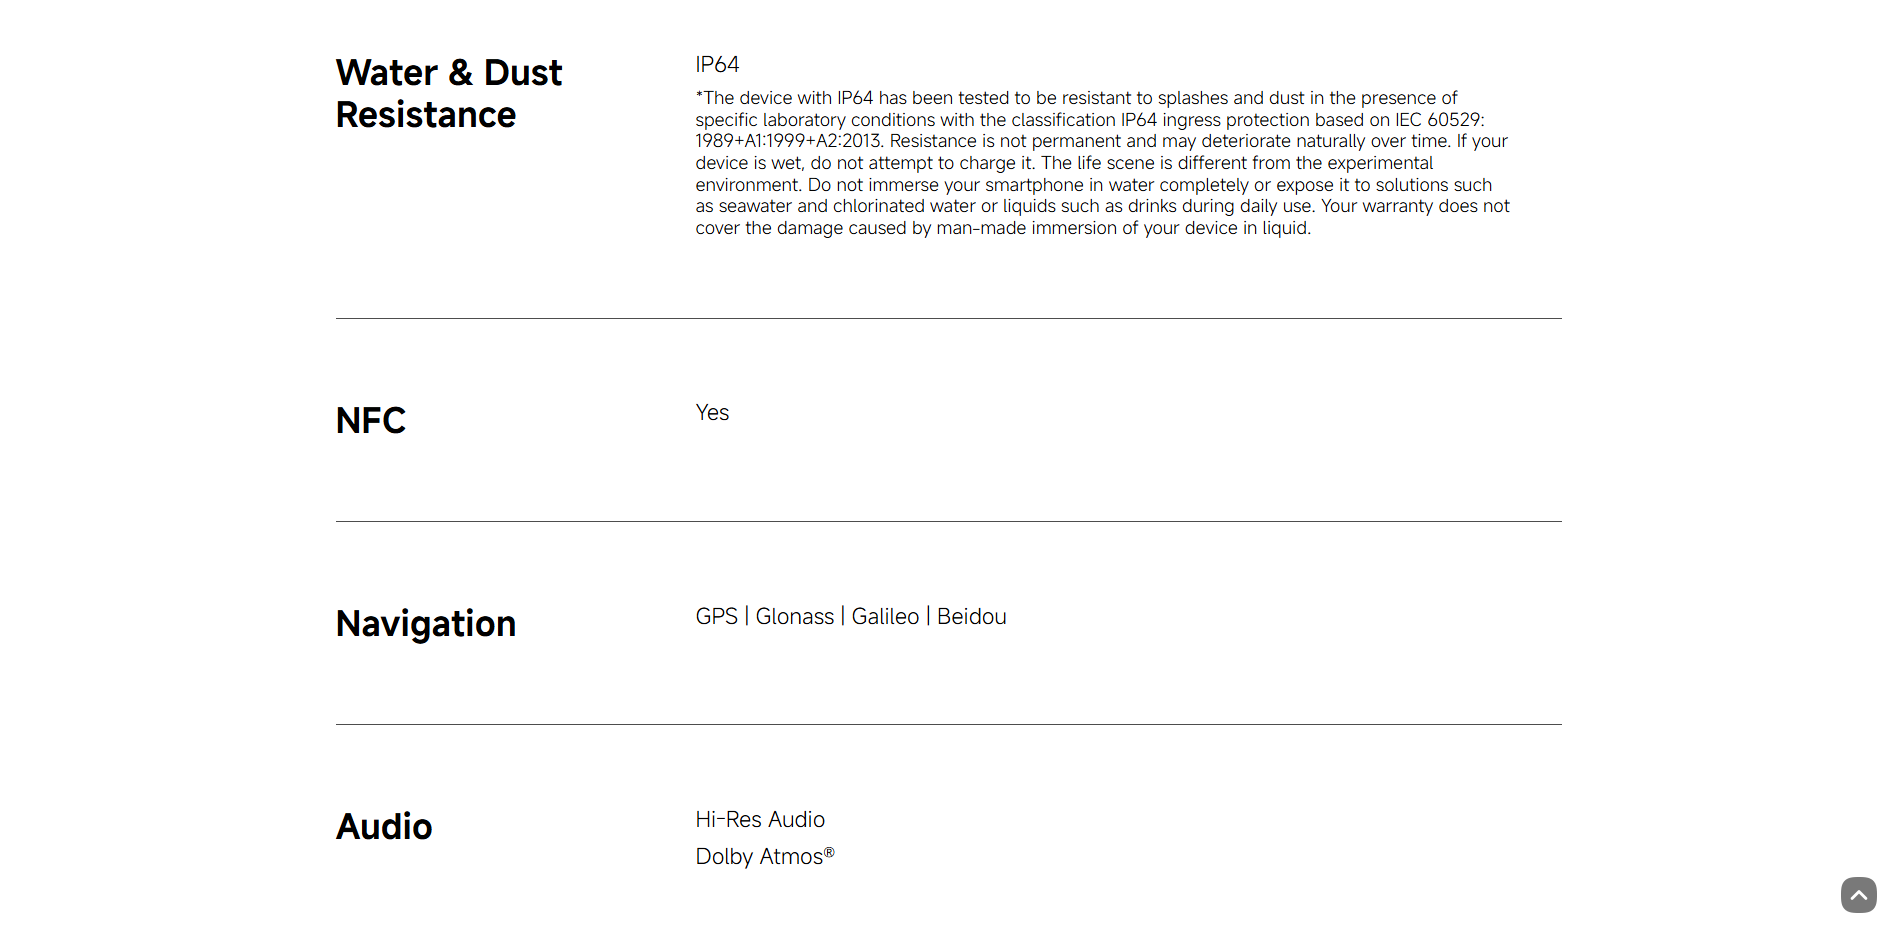
Task: Click the Dolby Atmos text
Action: point(759,857)
